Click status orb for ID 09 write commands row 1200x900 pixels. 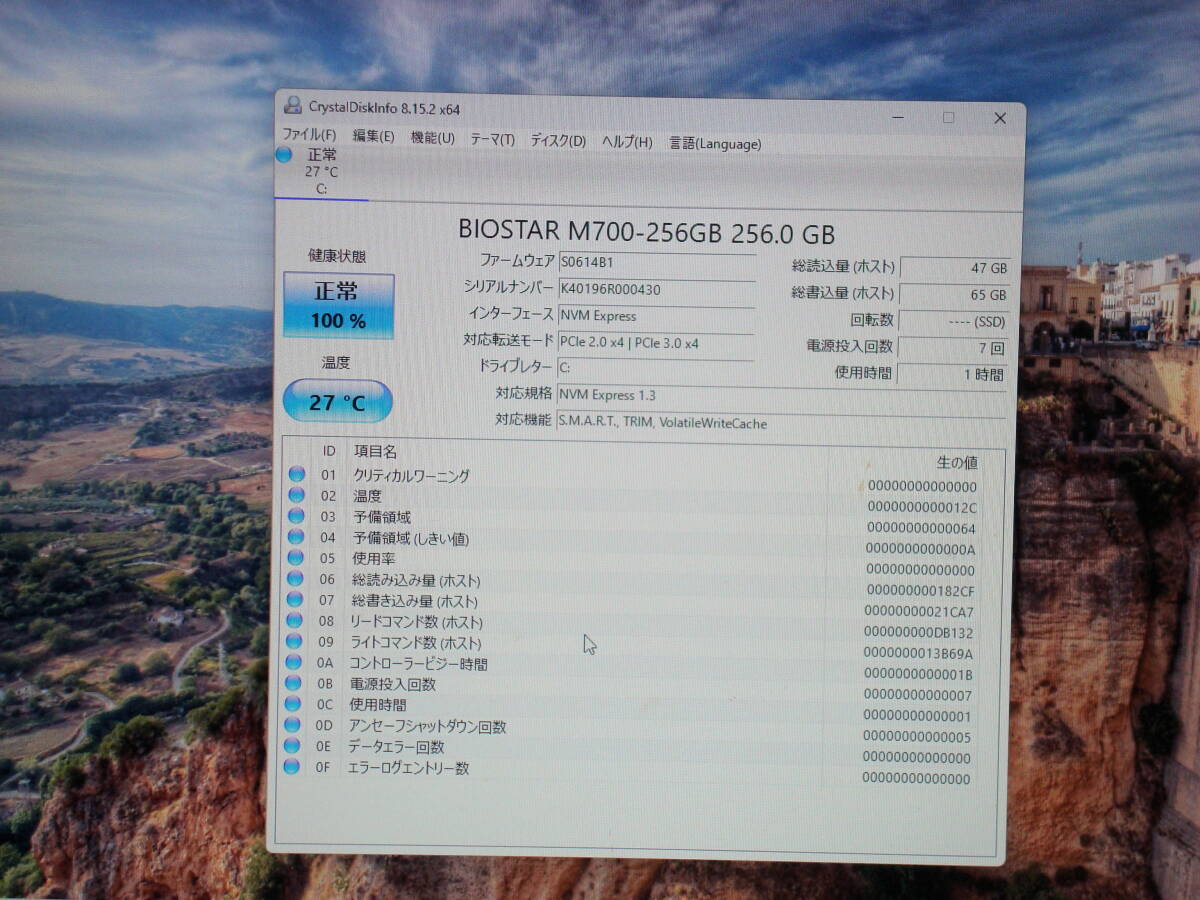[295, 641]
